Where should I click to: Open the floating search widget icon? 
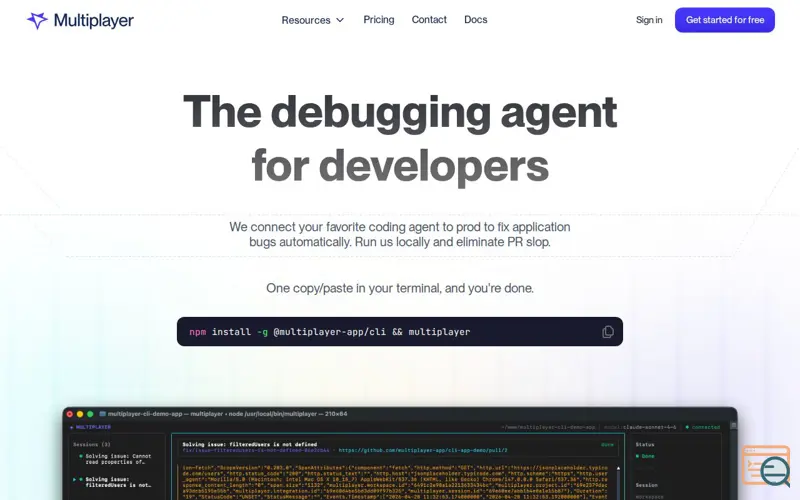click(766, 466)
